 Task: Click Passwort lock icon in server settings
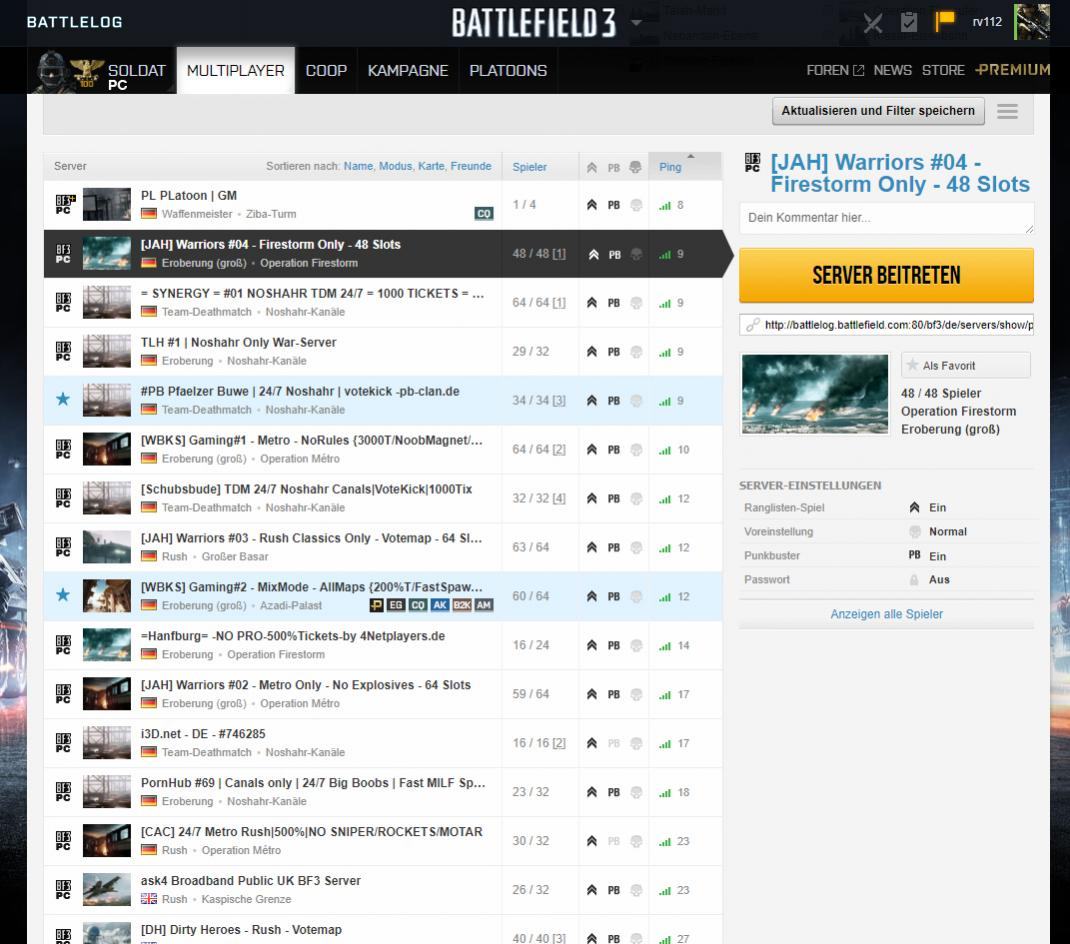point(914,580)
